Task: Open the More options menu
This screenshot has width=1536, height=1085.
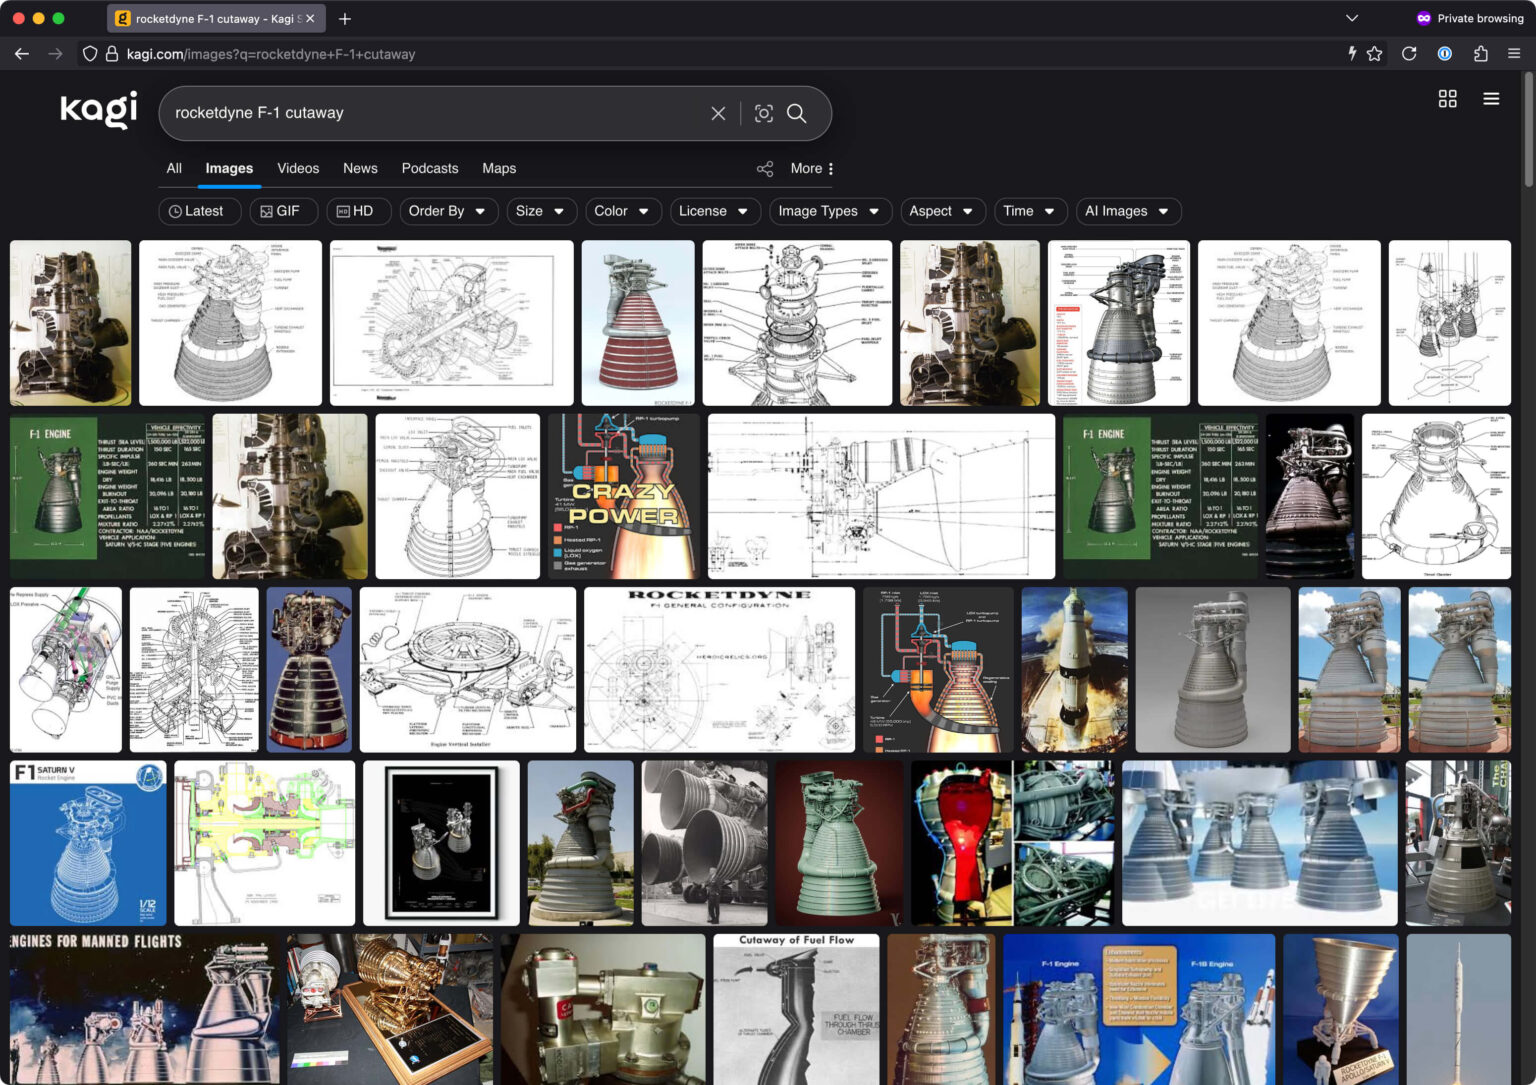Action: click(x=810, y=168)
